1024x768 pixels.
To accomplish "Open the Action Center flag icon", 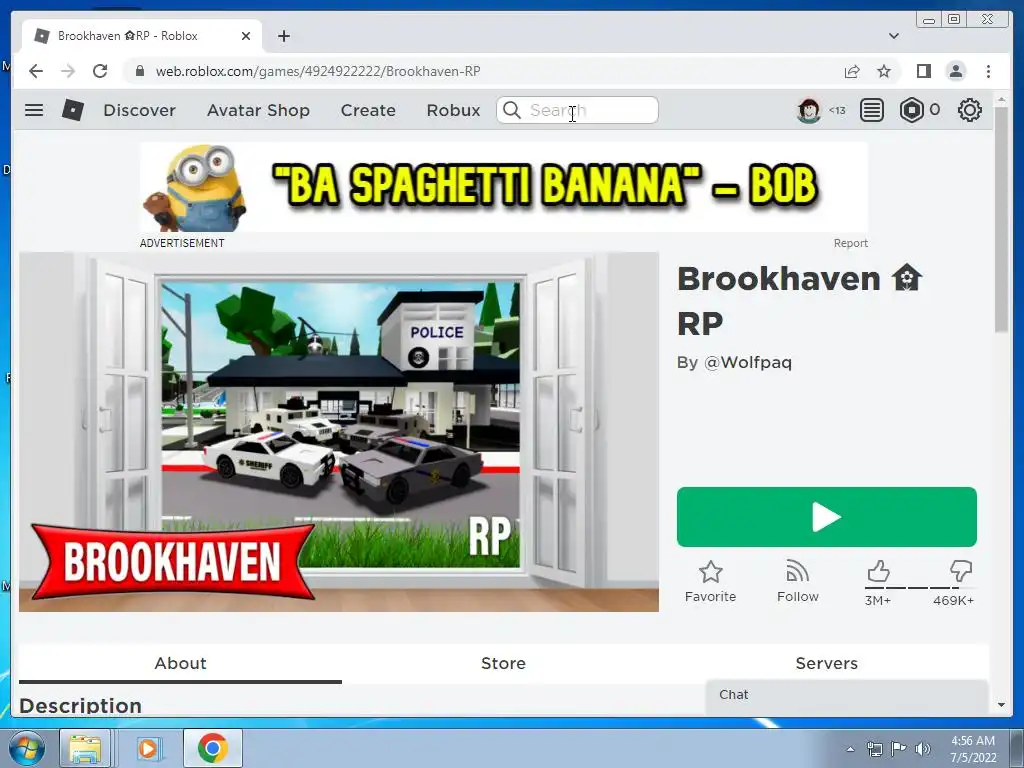I will point(899,749).
